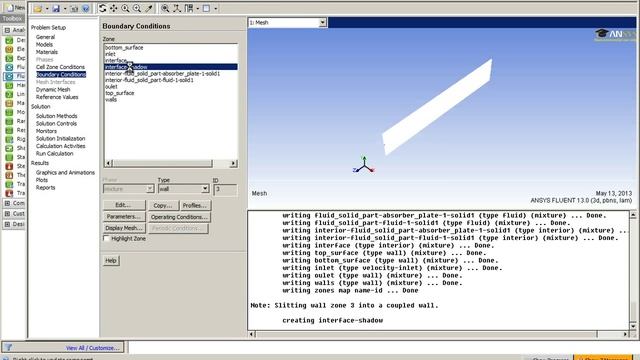Click the single-window display icon
The width and height of the screenshot is (640, 360).
coord(207,8)
